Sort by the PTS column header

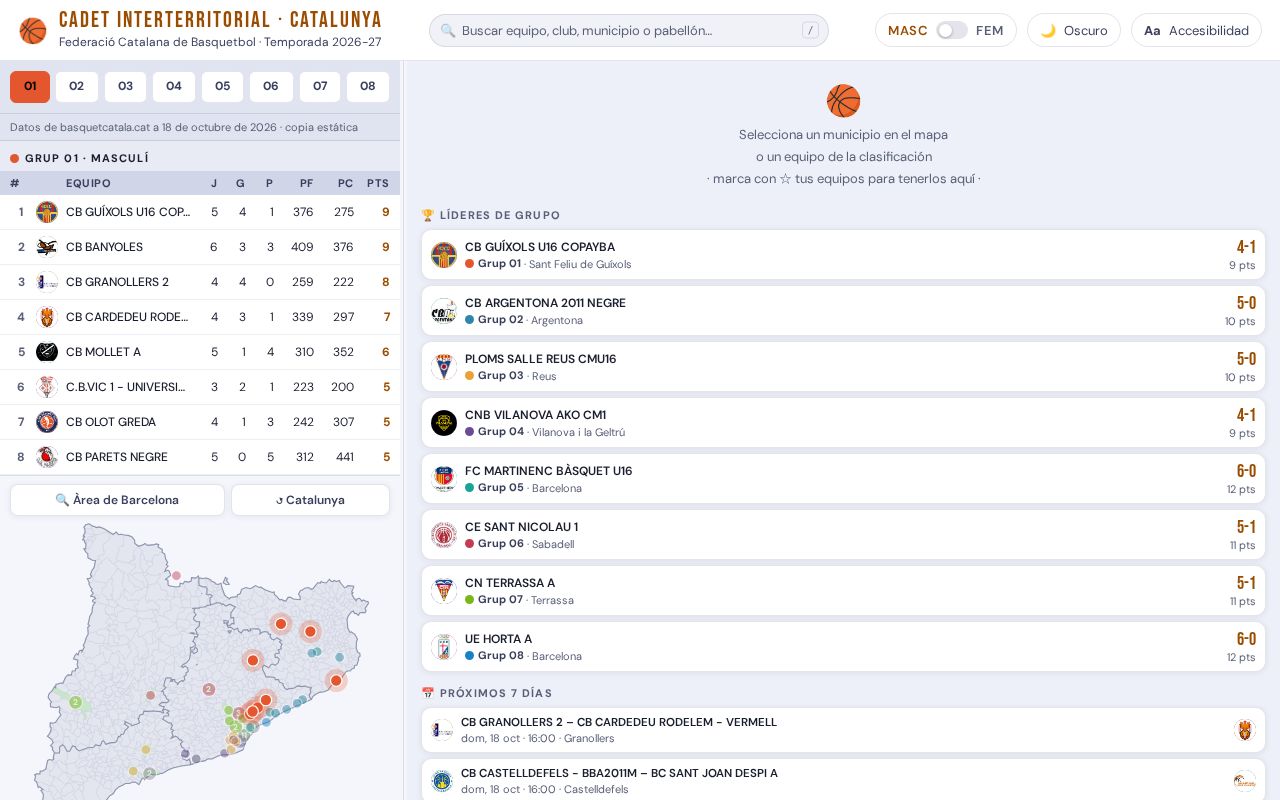(x=378, y=183)
